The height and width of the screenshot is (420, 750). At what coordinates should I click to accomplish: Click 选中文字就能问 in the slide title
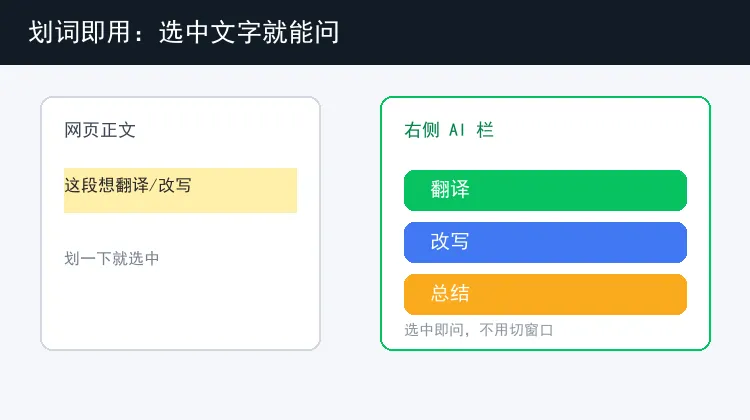pyautogui.click(x=249, y=32)
